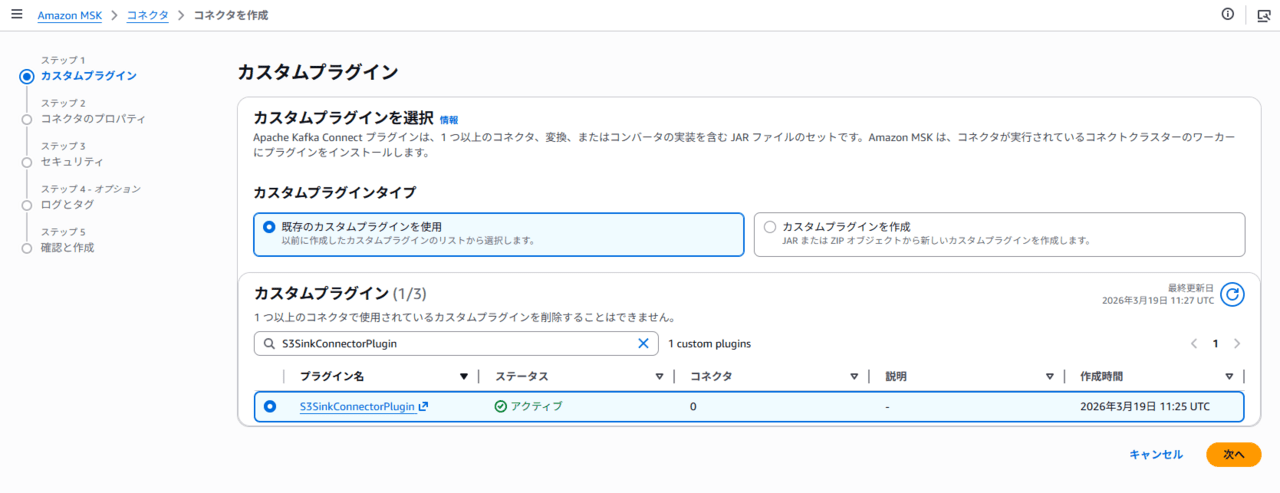Click the 次へ button
1280x493 pixels.
[x=1233, y=454]
